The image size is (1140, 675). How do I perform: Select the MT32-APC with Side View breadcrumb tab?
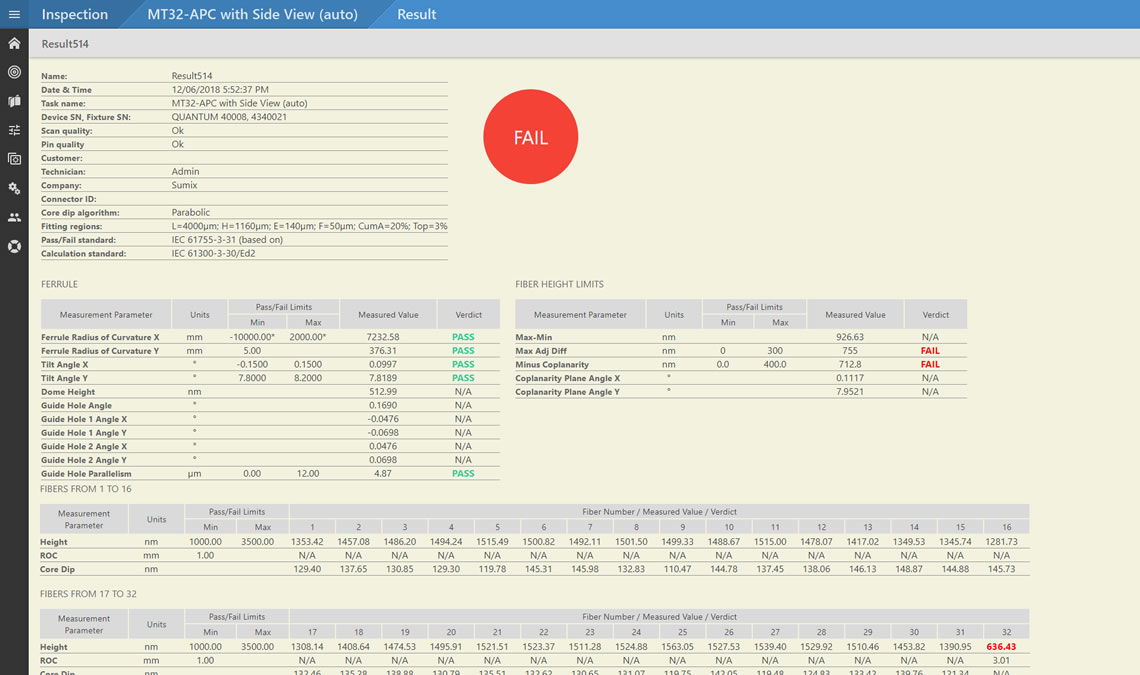pos(252,15)
